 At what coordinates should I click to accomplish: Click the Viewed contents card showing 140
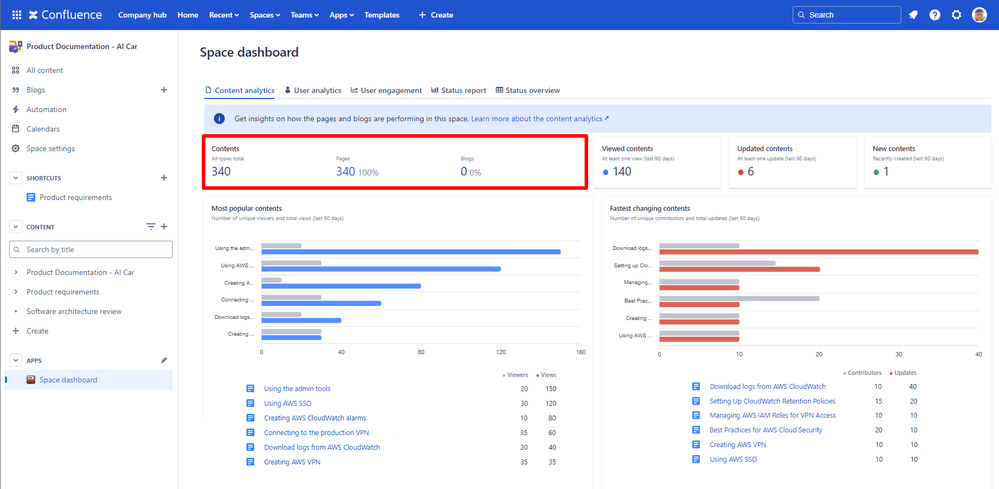[657, 162]
